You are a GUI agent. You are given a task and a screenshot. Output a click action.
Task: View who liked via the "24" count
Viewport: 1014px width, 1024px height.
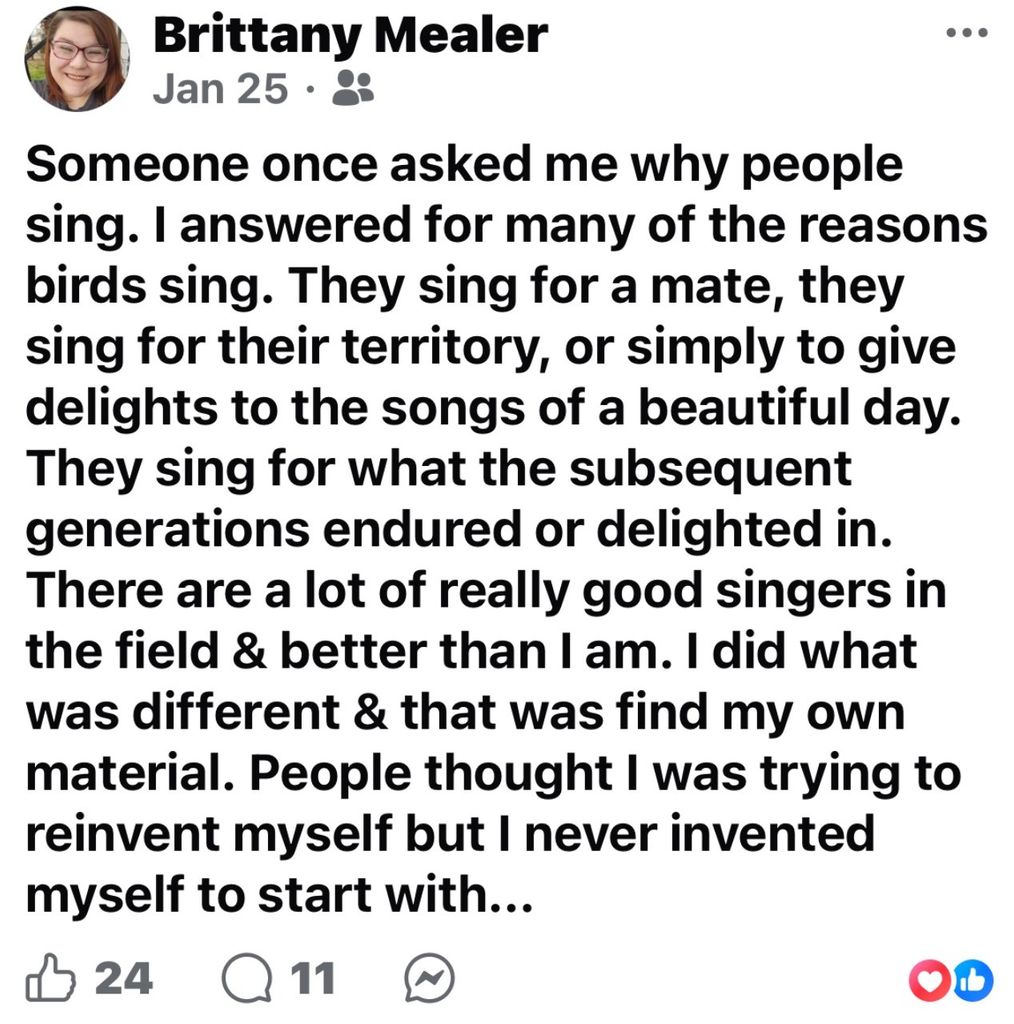tap(124, 979)
